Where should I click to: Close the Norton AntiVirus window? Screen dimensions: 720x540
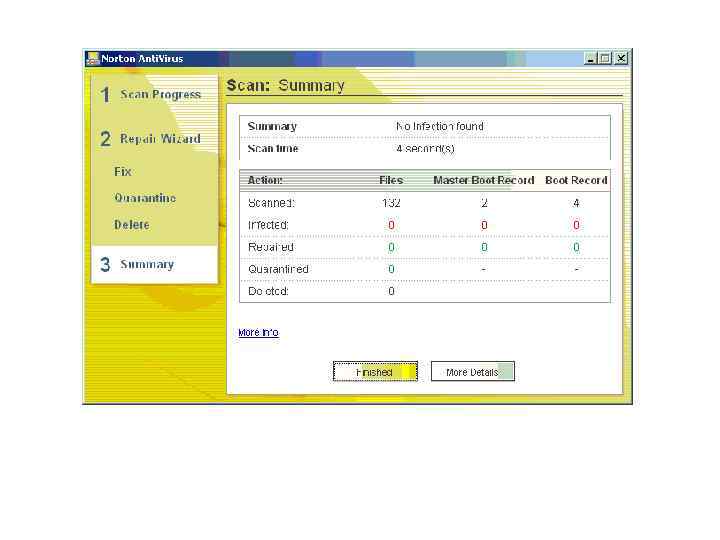(621, 58)
